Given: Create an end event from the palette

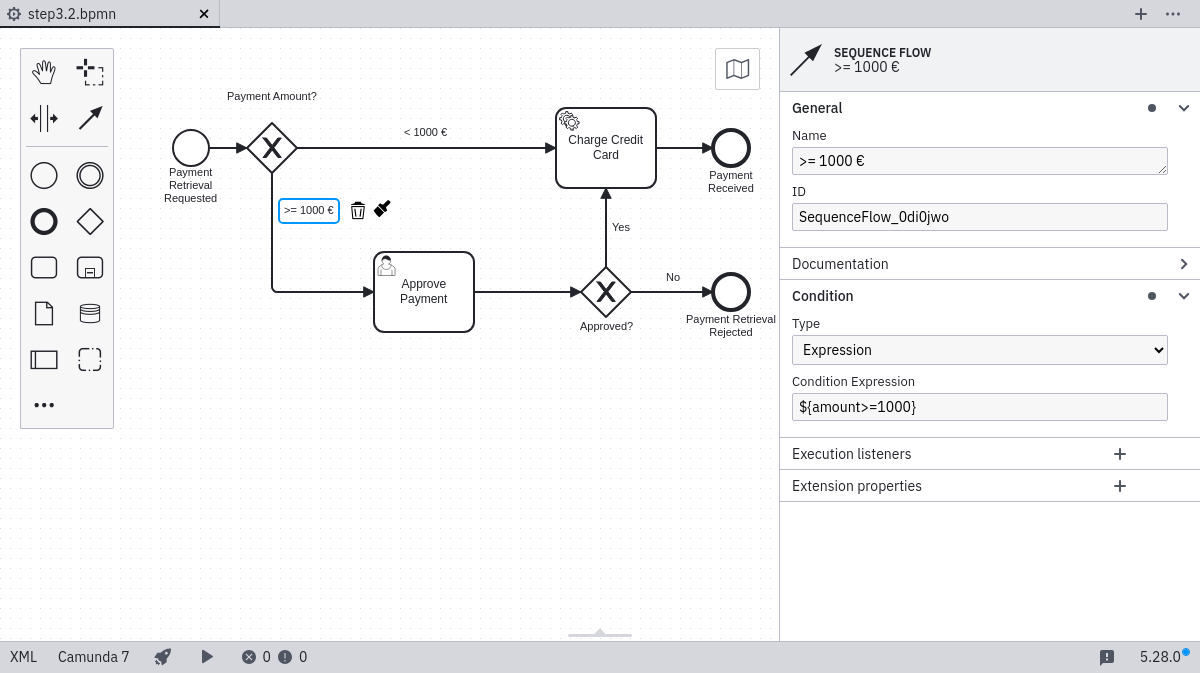Looking at the screenshot, I should [x=44, y=222].
